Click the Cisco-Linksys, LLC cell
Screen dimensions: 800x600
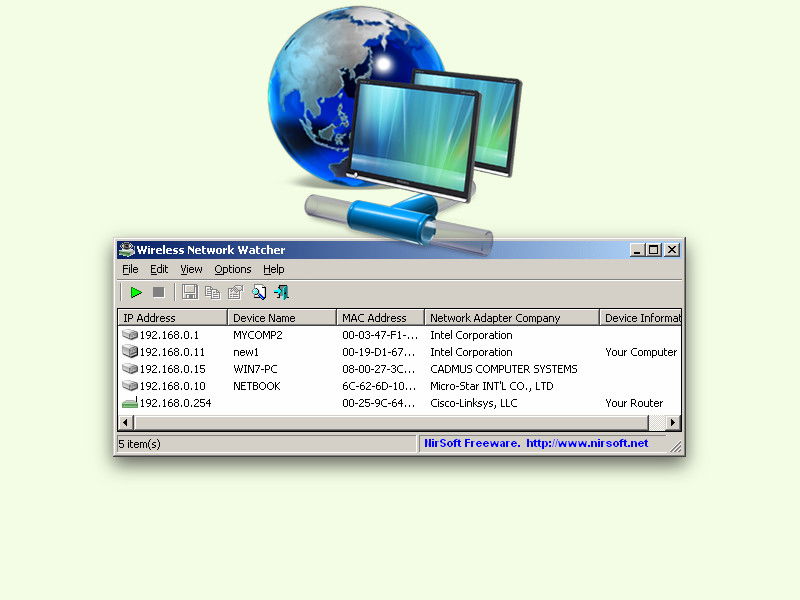click(x=473, y=403)
